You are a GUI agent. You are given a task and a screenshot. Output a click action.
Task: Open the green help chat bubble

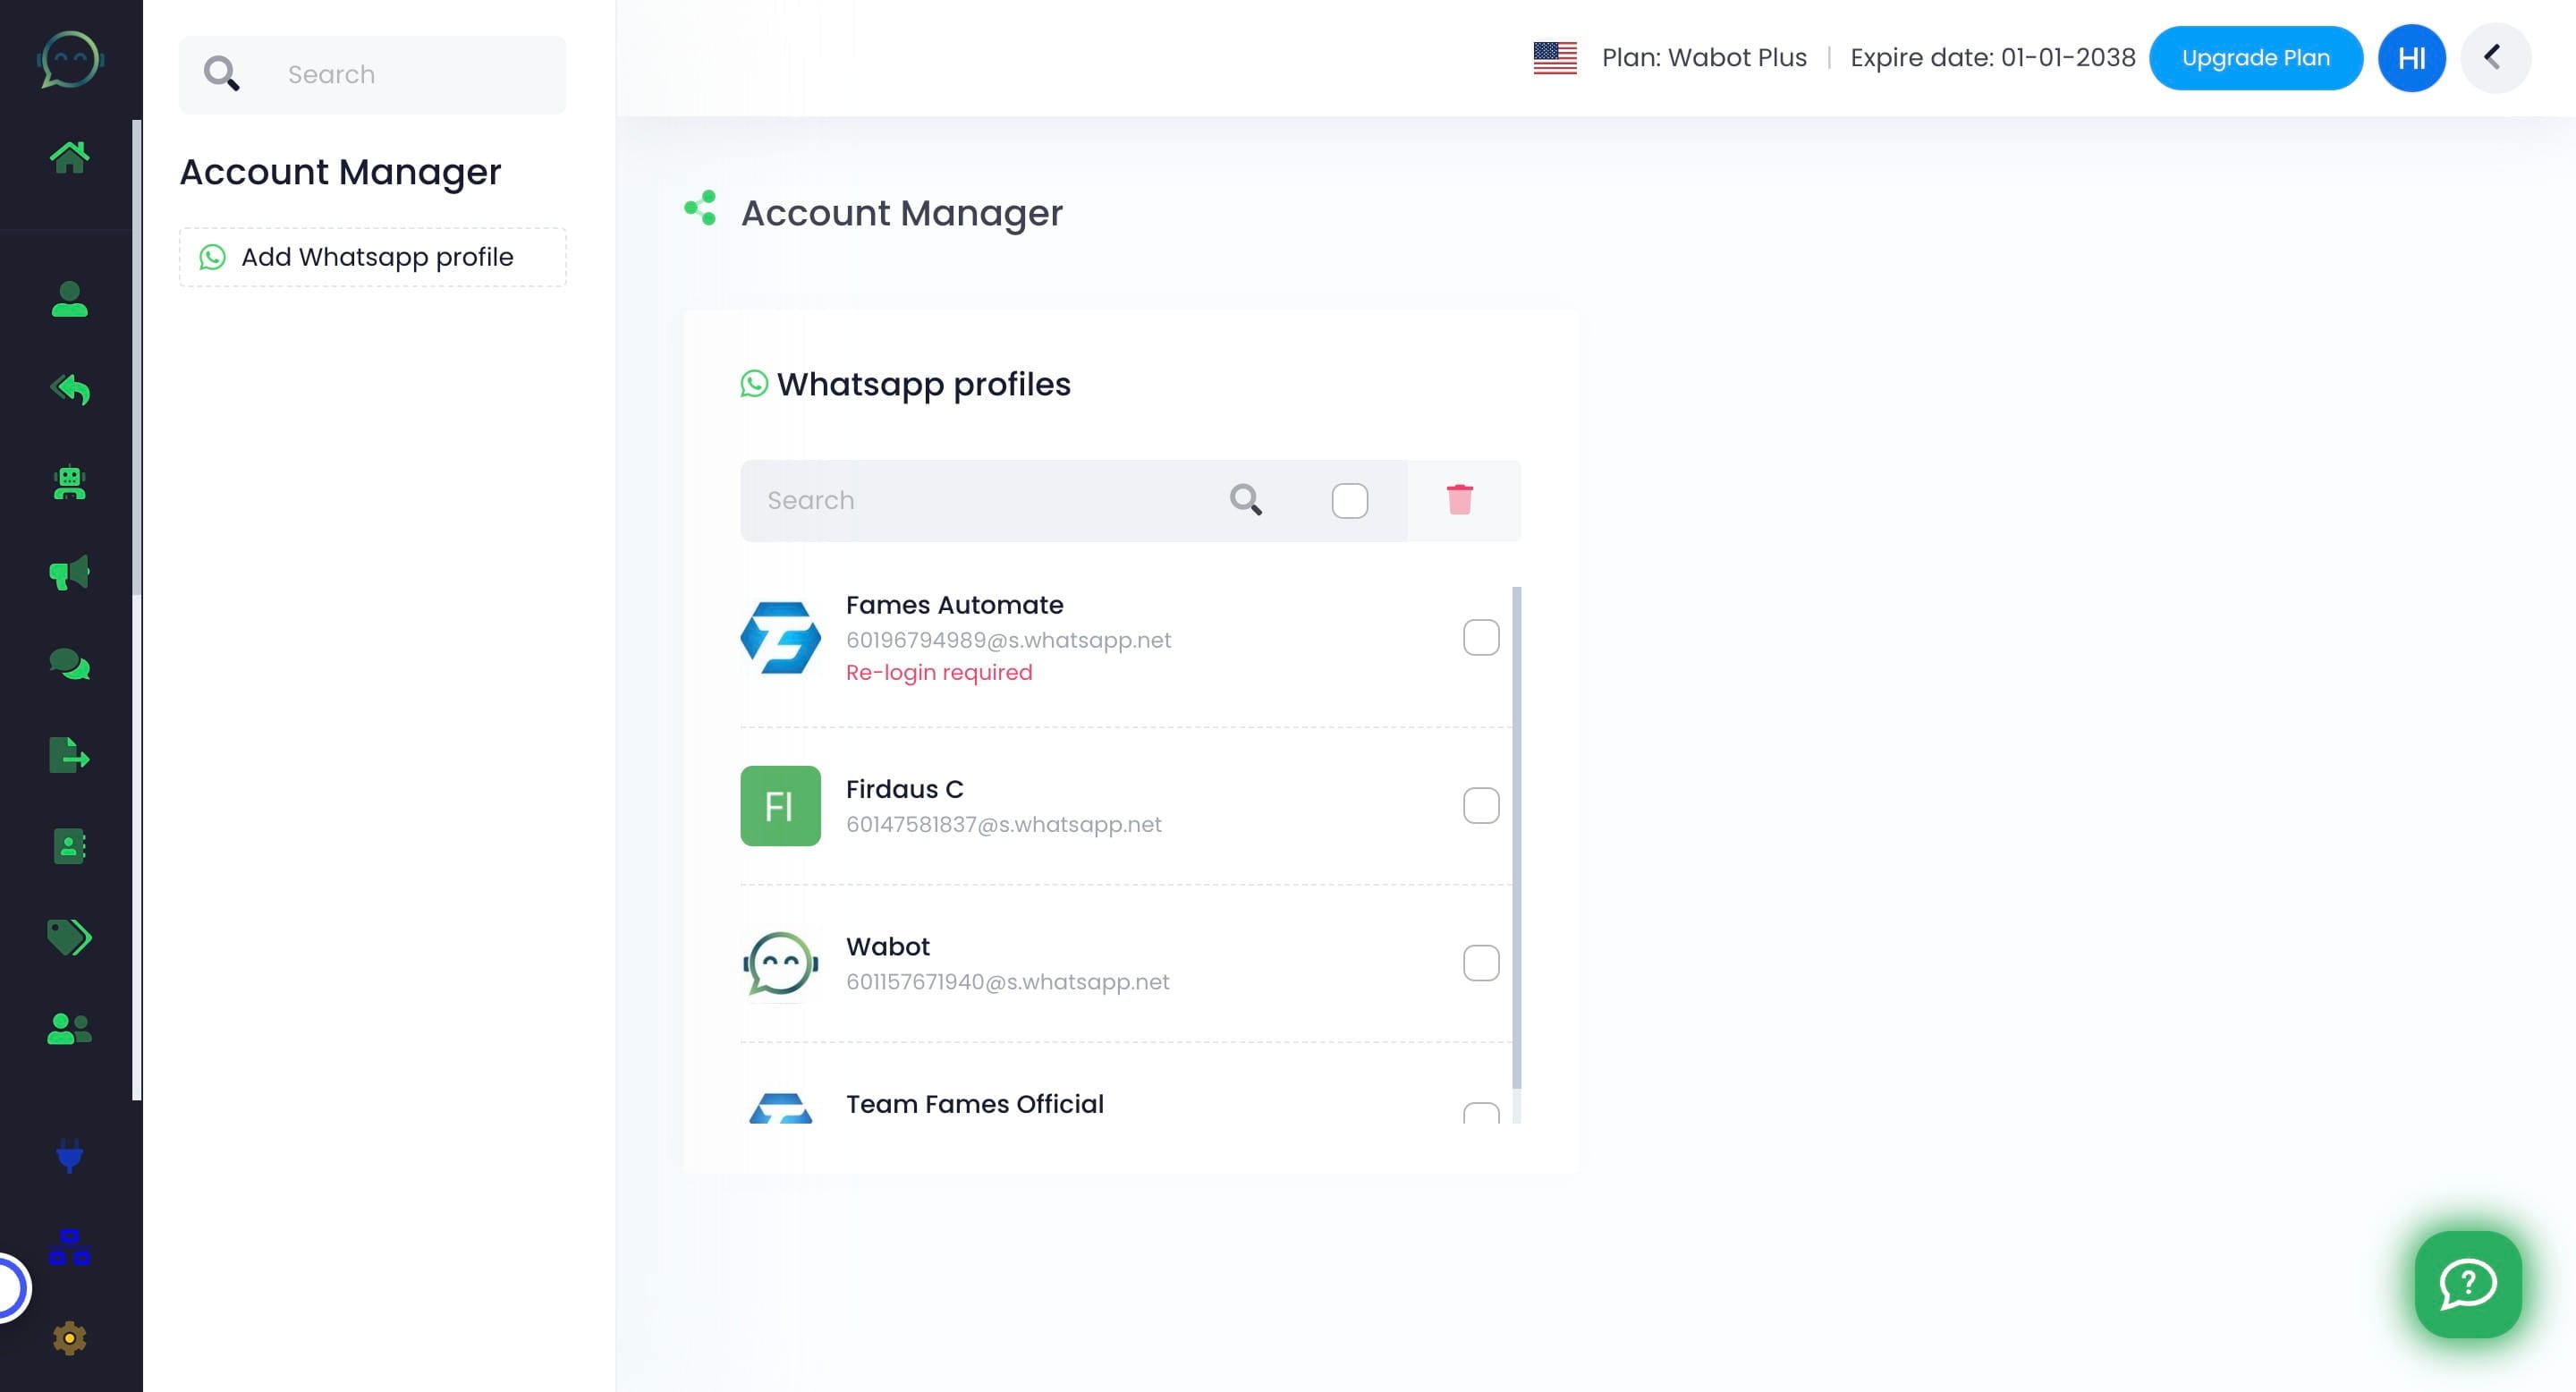click(x=2467, y=1284)
